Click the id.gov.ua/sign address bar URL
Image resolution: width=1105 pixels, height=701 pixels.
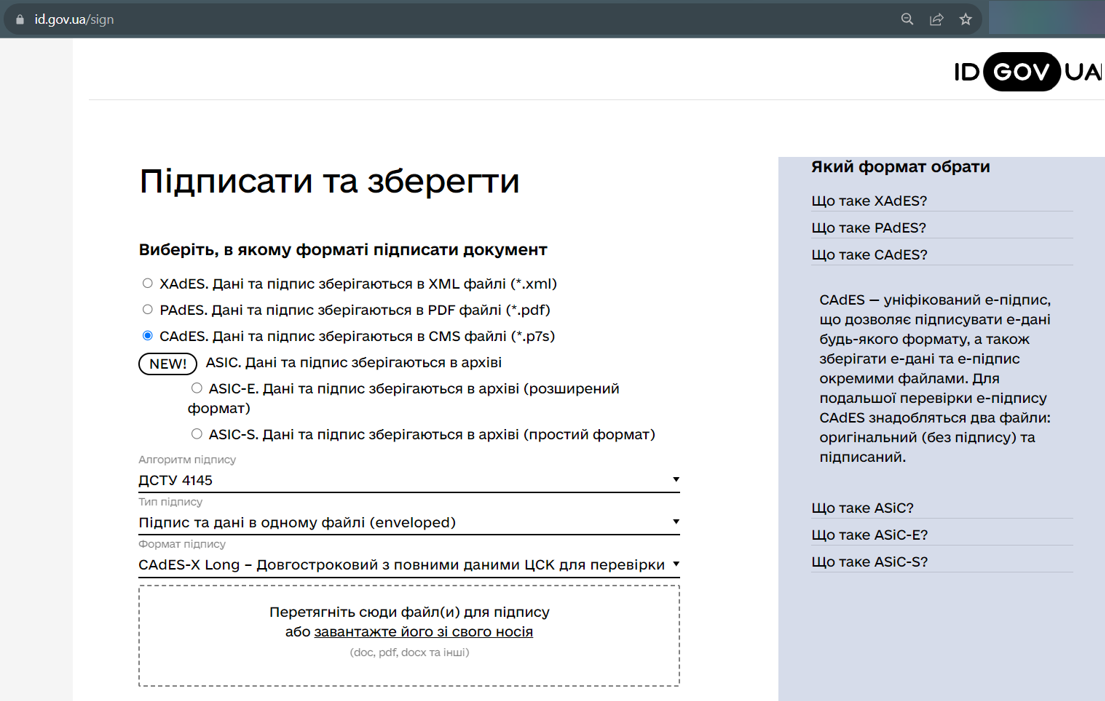[x=74, y=20]
